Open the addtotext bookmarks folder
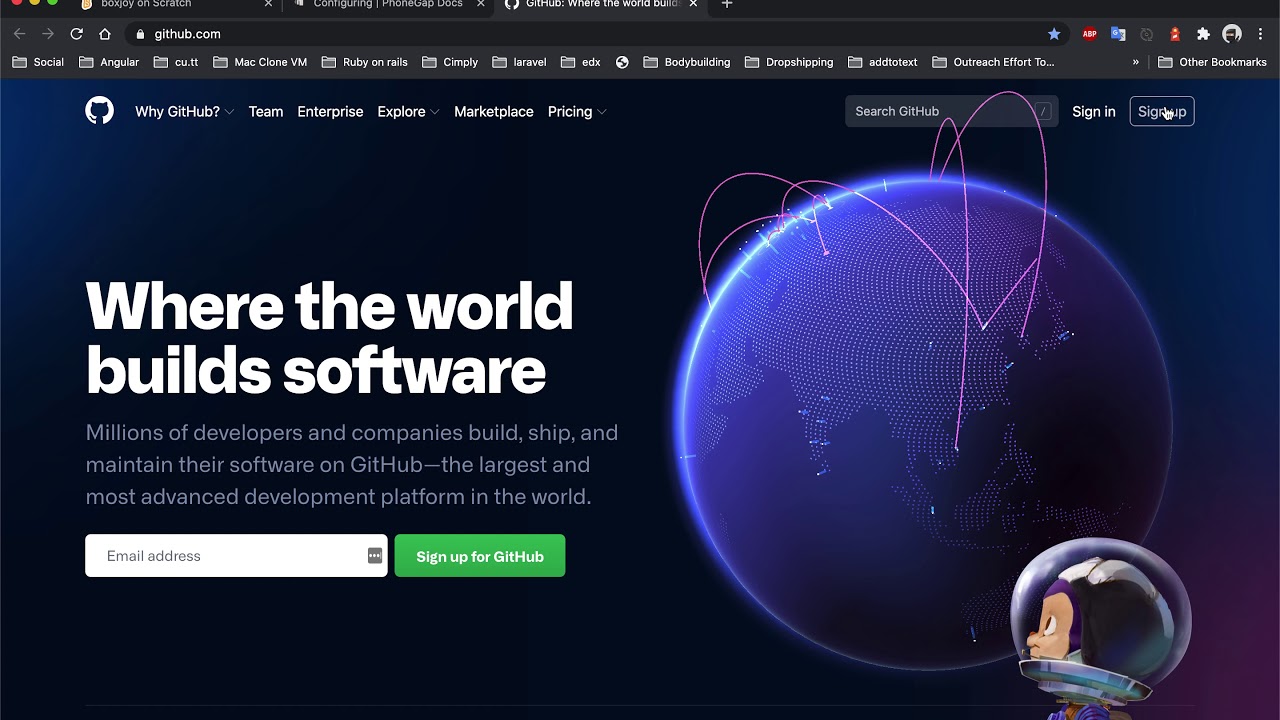The height and width of the screenshot is (720, 1280). click(x=882, y=62)
